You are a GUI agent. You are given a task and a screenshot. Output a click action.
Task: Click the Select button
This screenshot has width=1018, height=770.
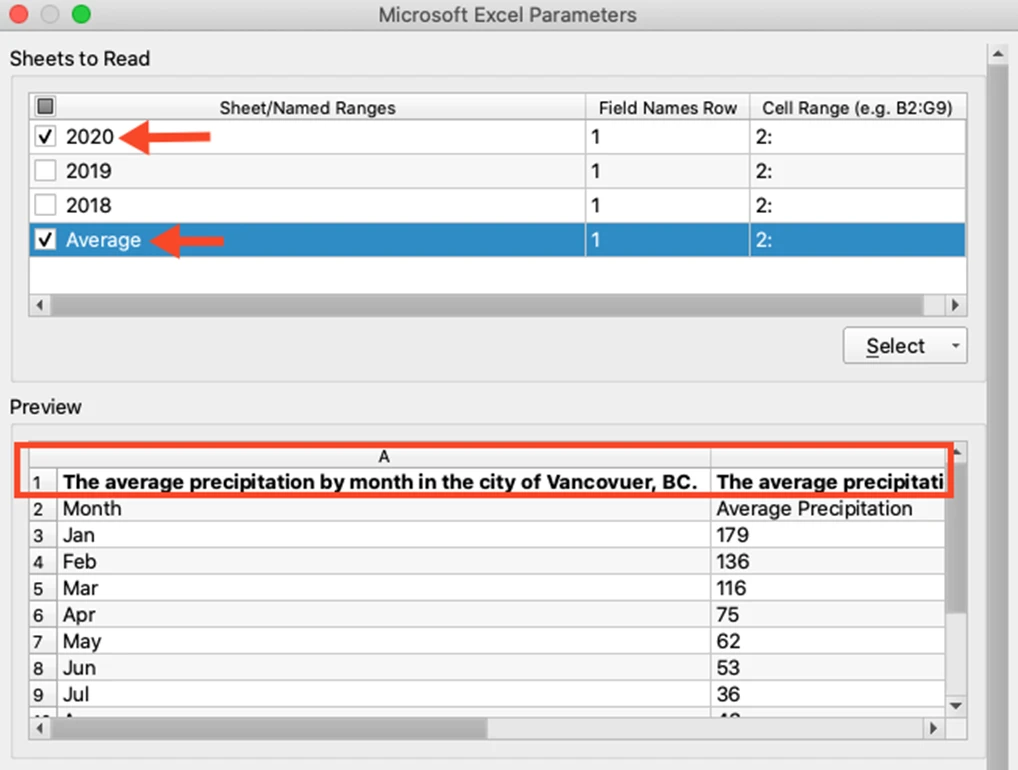(896, 345)
